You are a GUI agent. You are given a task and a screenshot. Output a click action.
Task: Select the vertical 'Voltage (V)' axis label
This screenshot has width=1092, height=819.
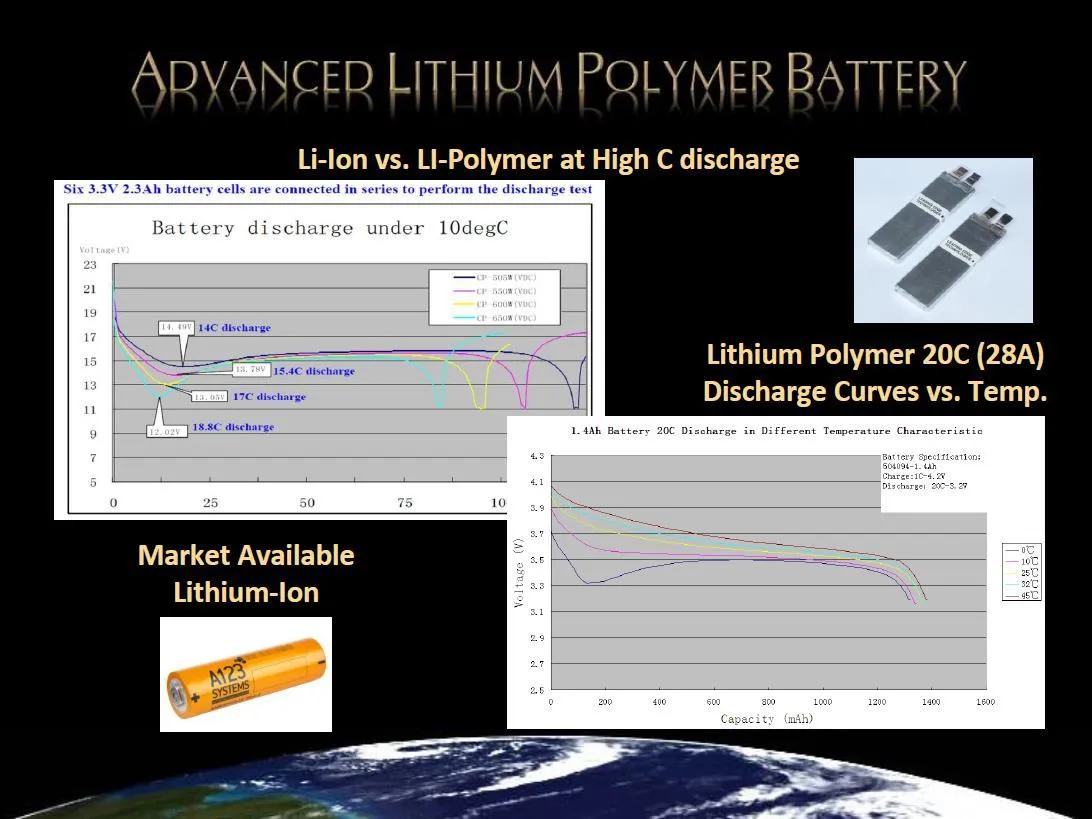click(x=518, y=573)
